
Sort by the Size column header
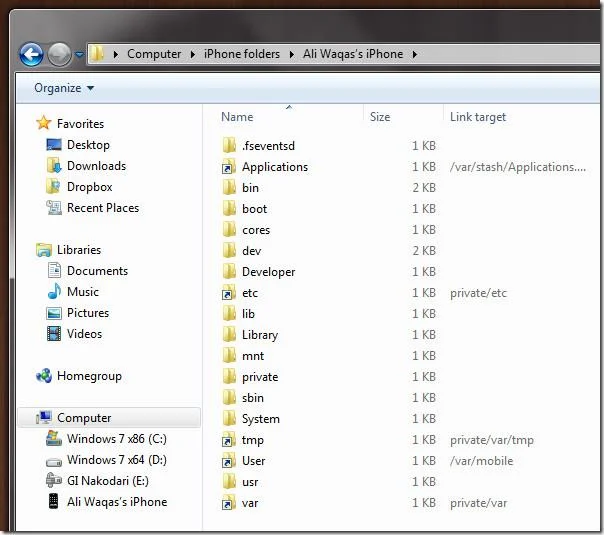tap(380, 117)
